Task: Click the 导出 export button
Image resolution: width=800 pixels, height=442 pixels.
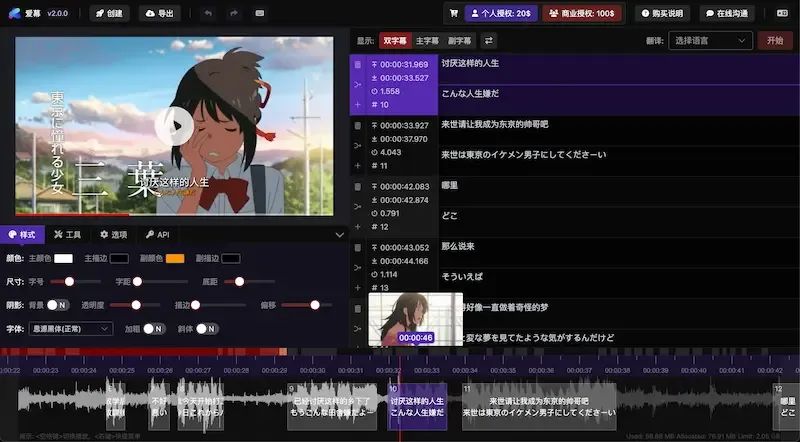Action: click(x=160, y=13)
